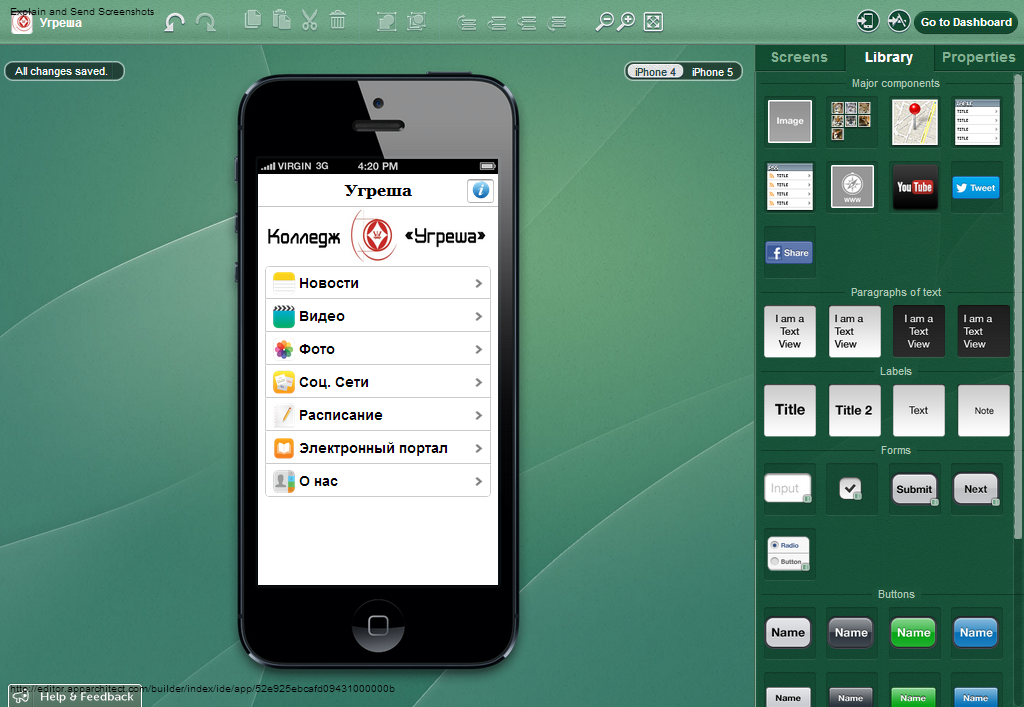1024x707 pixels.
Task: Click the Угреша app logo top-left
Action: point(22,23)
